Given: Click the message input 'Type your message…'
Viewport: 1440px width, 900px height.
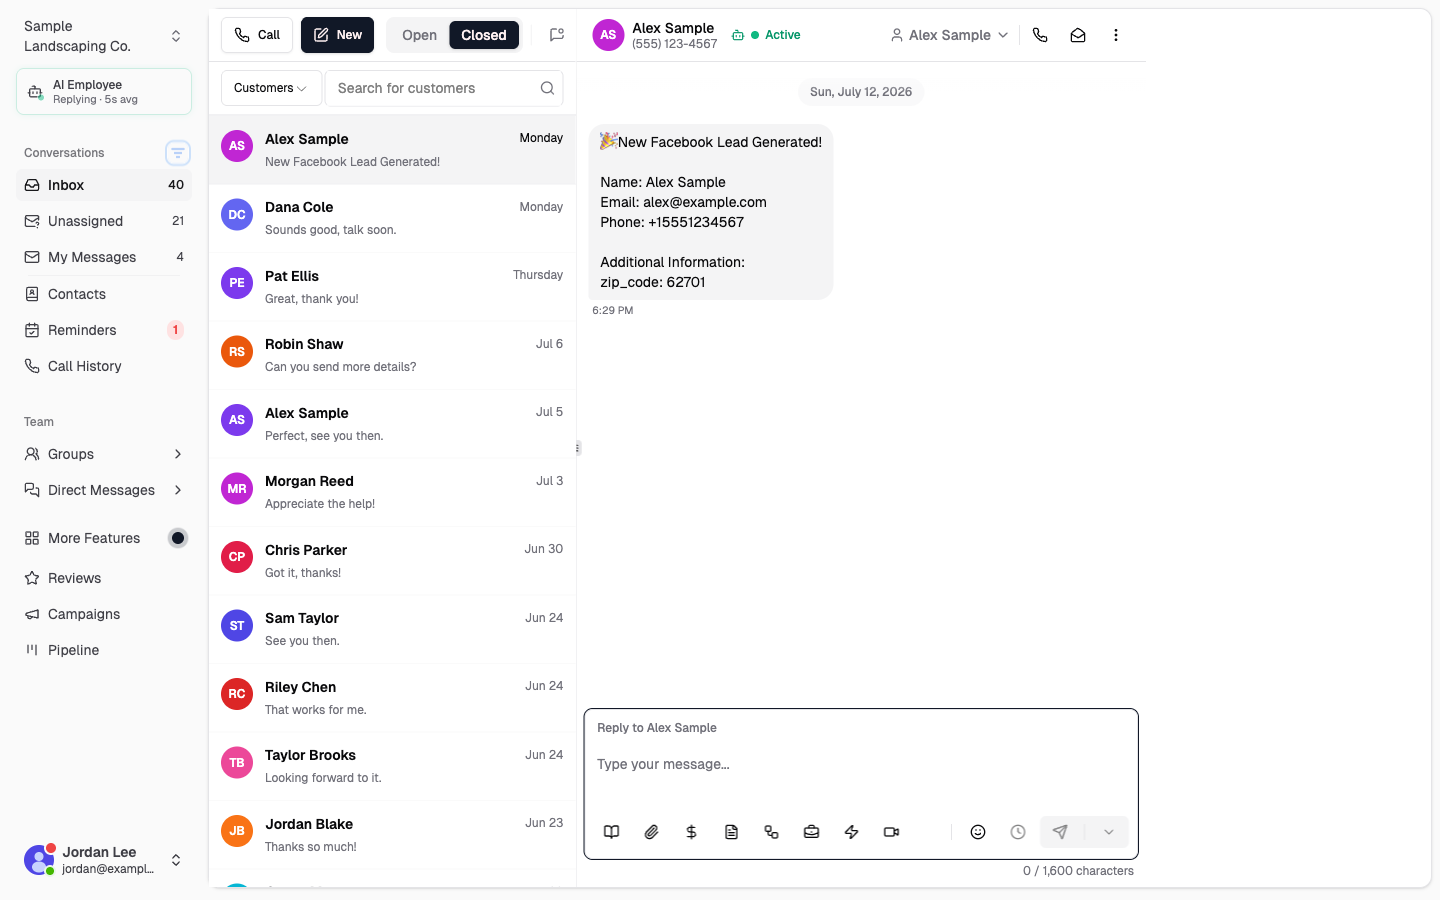Looking at the screenshot, I should [x=860, y=764].
